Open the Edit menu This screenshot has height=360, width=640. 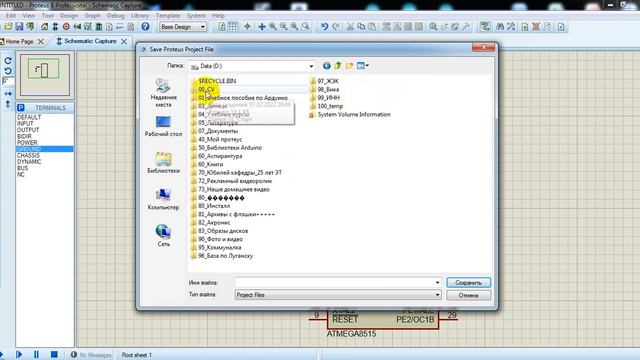tap(11, 16)
